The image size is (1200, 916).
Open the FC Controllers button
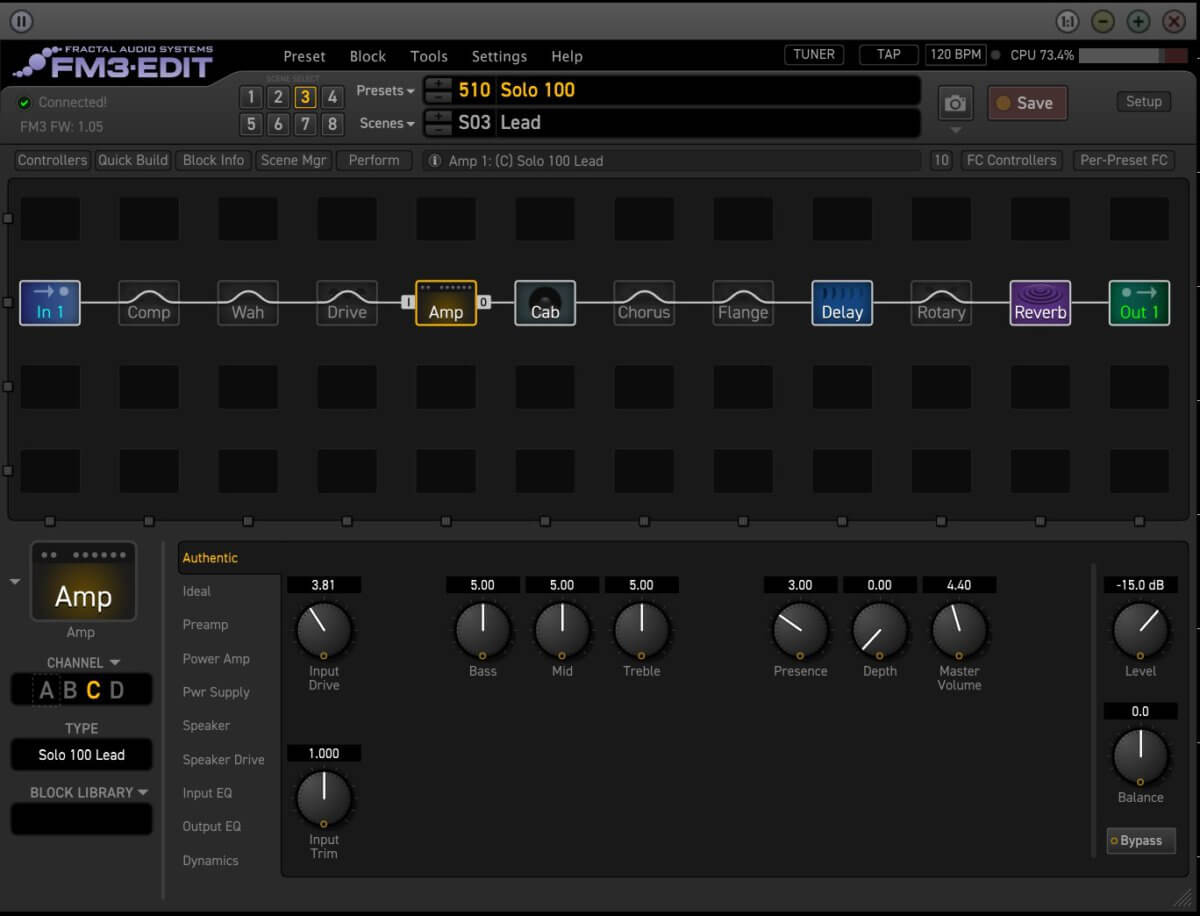[x=1011, y=160]
